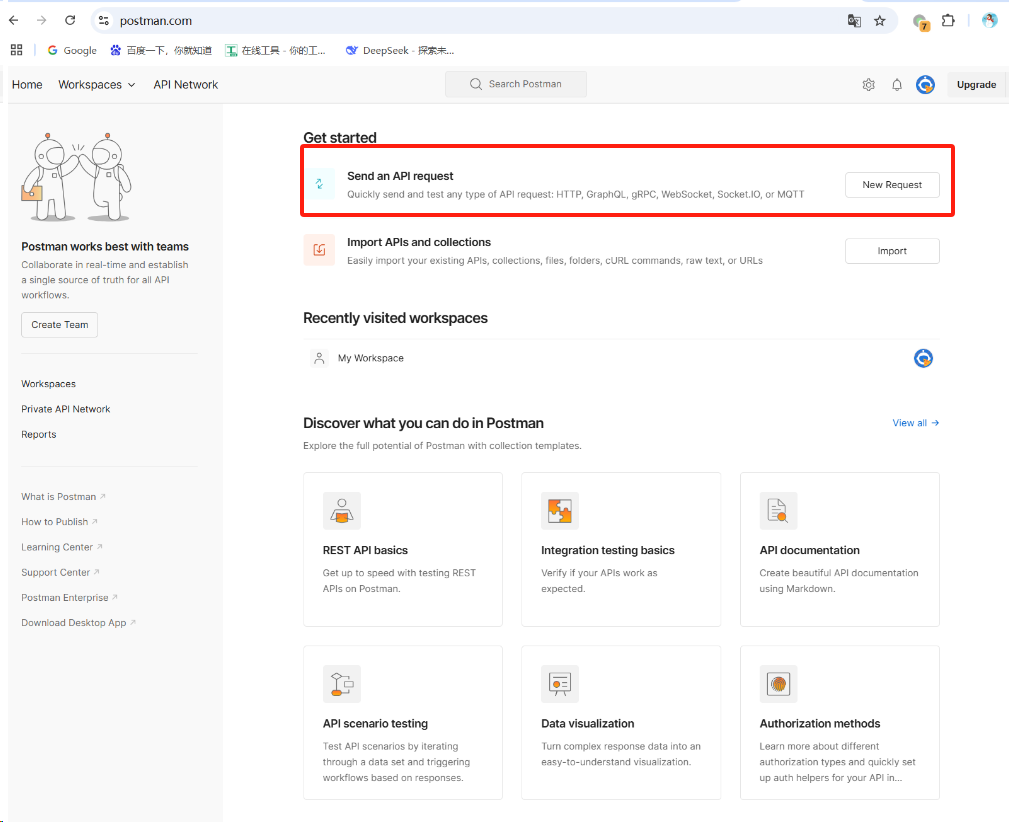Click the Import APIs and collections heading
Screen dimensions: 1009x822
[419, 242]
